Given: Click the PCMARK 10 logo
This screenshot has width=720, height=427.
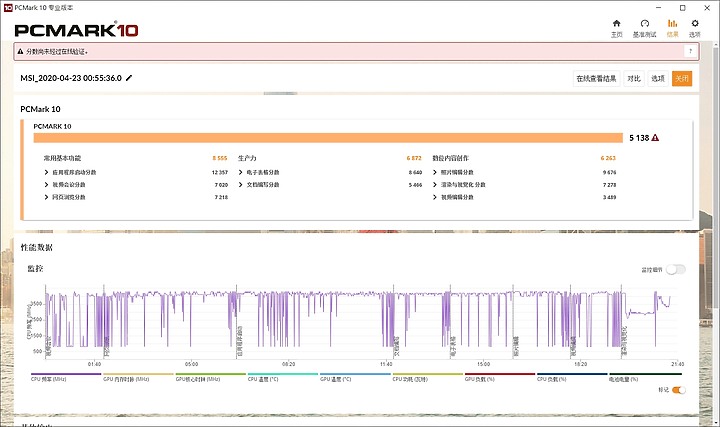Looking at the screenshot, I should pyautogui.click(x=76, y=30).
